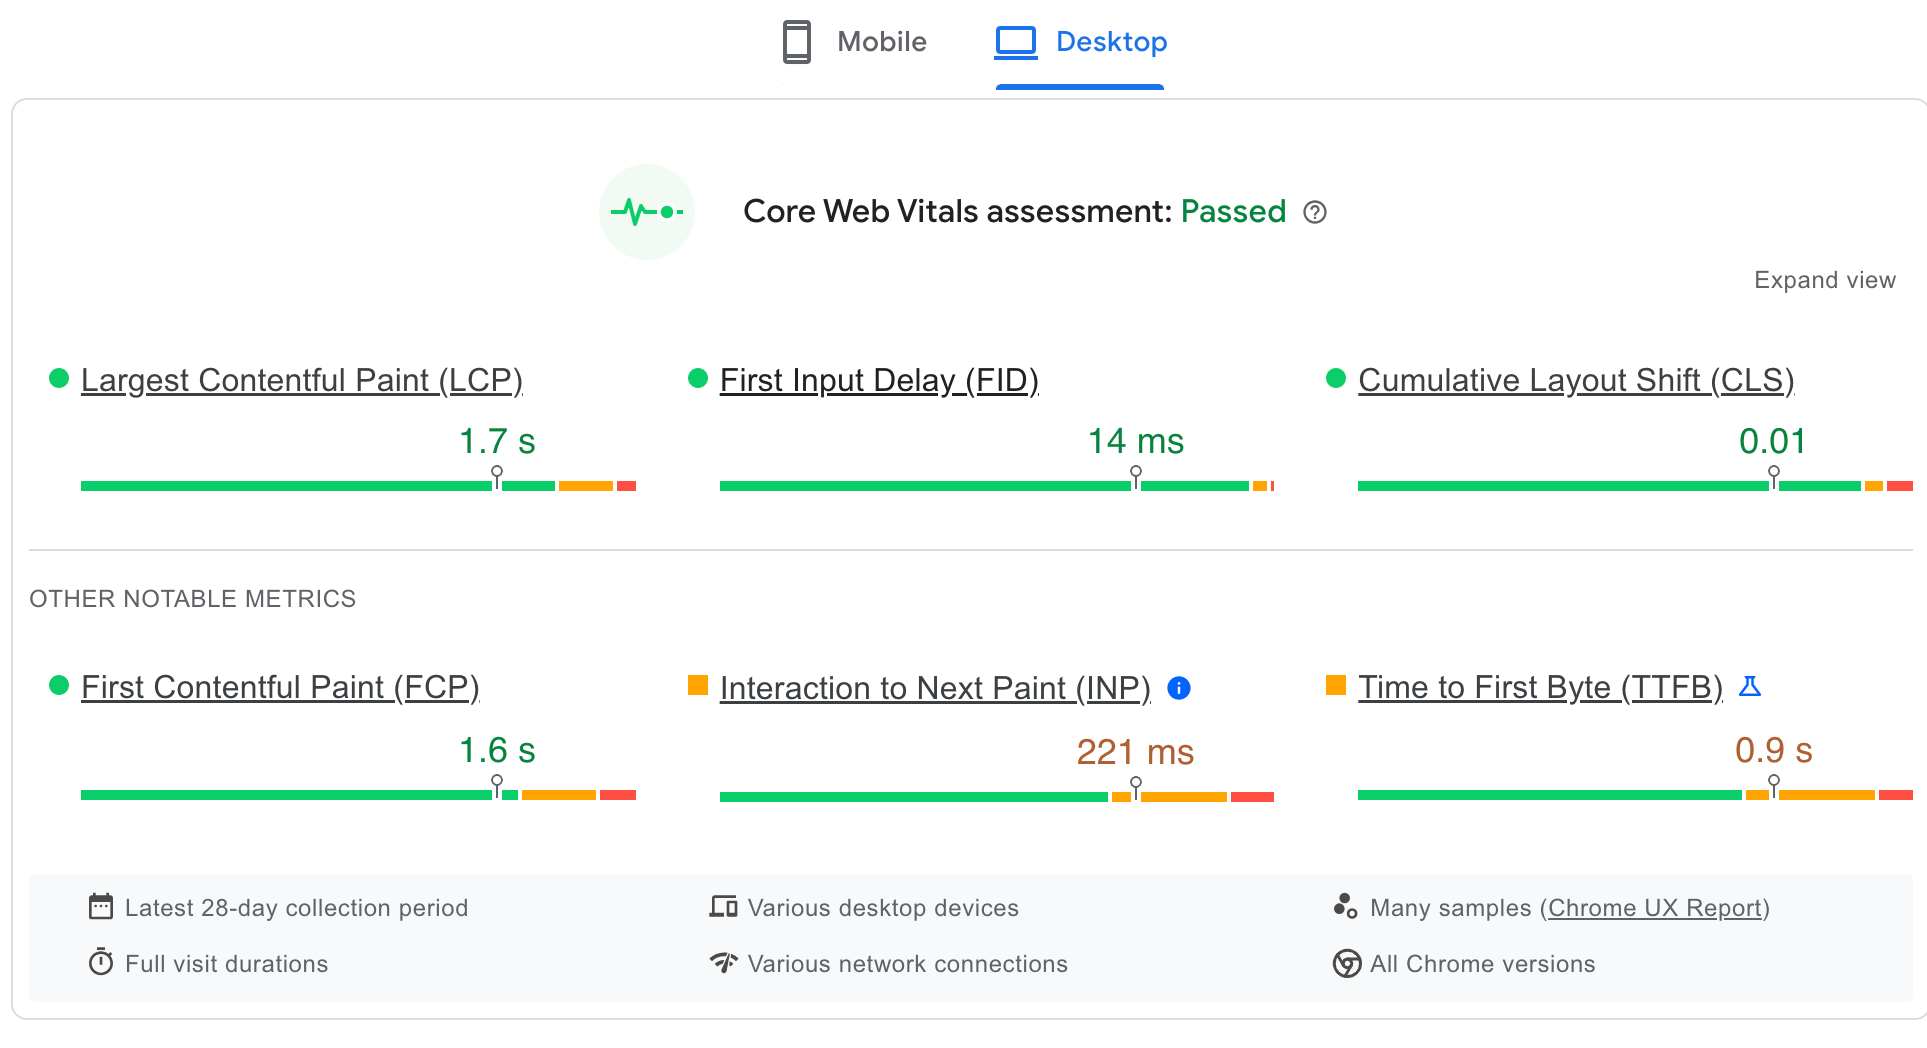Click the devices icon for desktop devices
The image size is (1927, 1048).
pyautogui.click(x=723, y=907)
